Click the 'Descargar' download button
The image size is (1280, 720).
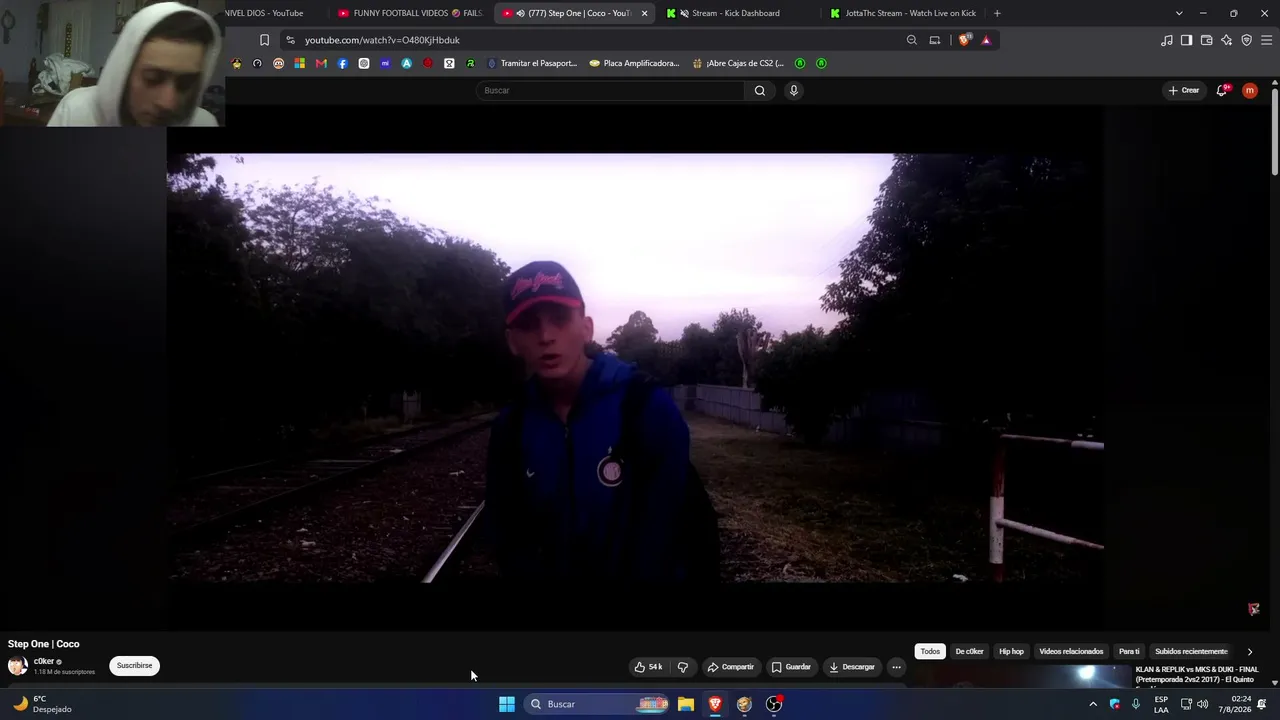point(852,667)
